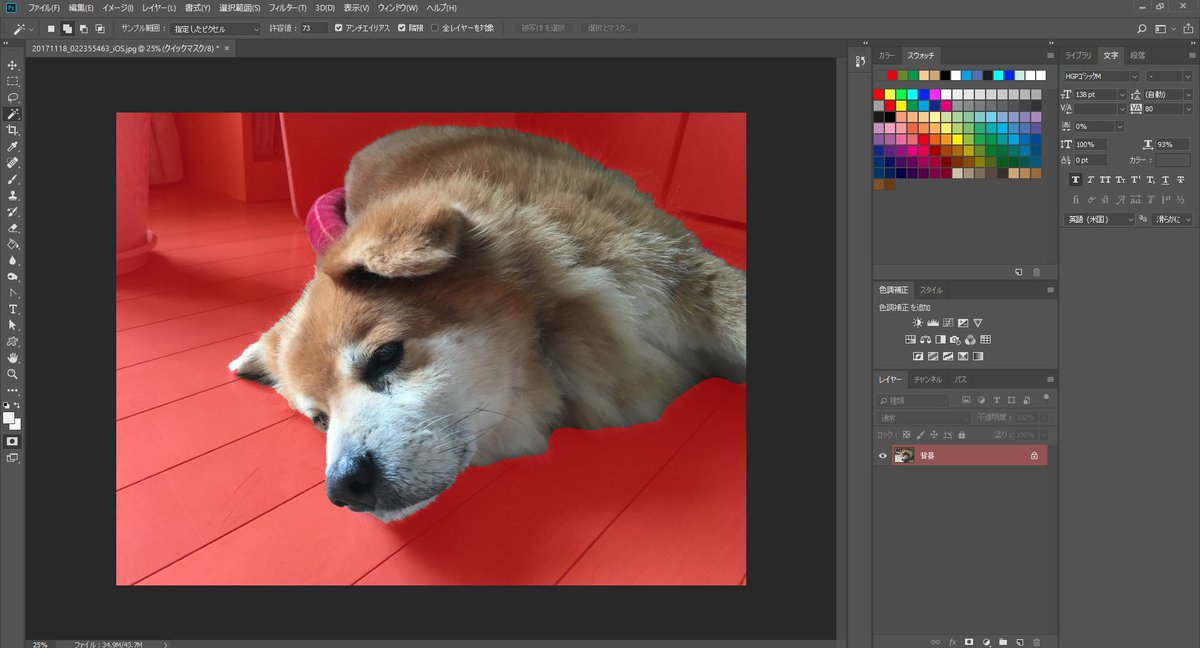The width and height of the screenshot is (1200, 648).
Task: Hide the 背景 layer with eye icon
Action: point(882,456)
